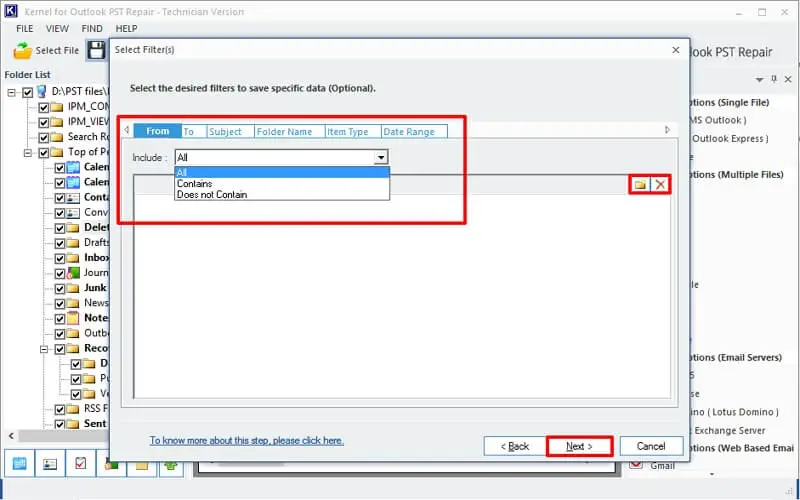Close the Select Filter(s) dialog
800x500 pixels.
click(676, 50)
